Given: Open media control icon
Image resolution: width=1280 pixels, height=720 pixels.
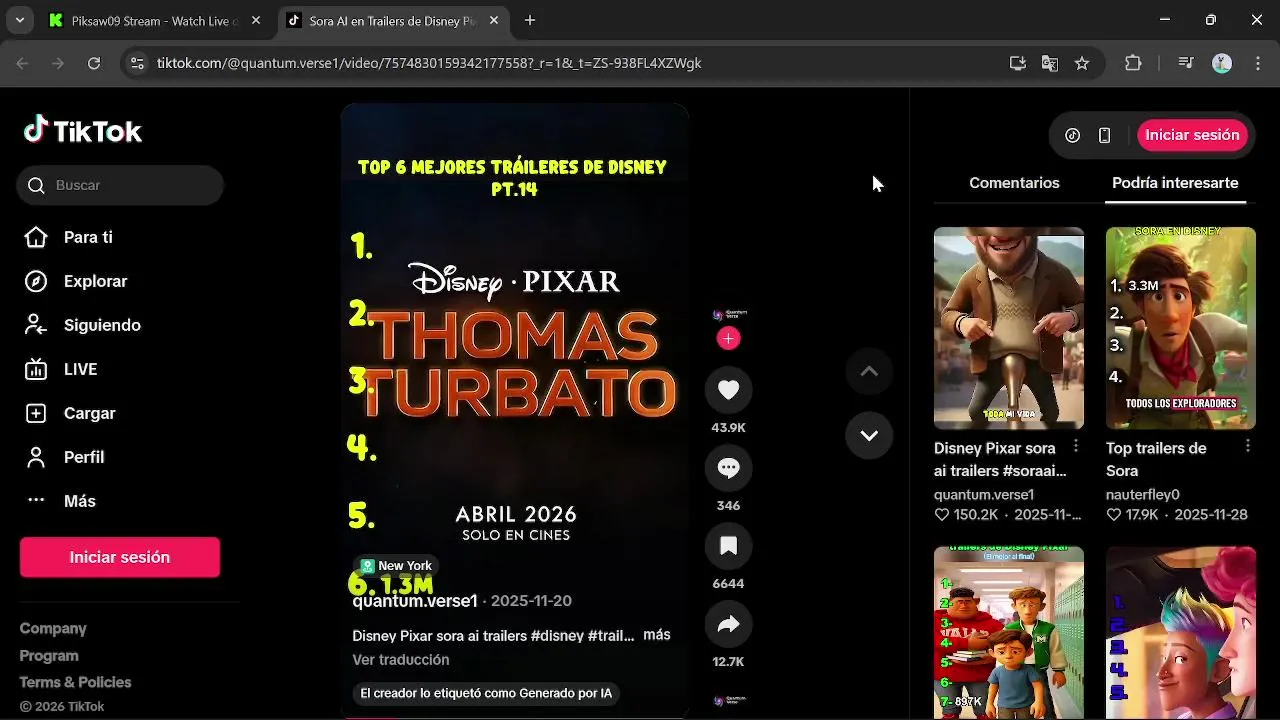Looking at the screenshot, I should click(x=1186, y=63).
